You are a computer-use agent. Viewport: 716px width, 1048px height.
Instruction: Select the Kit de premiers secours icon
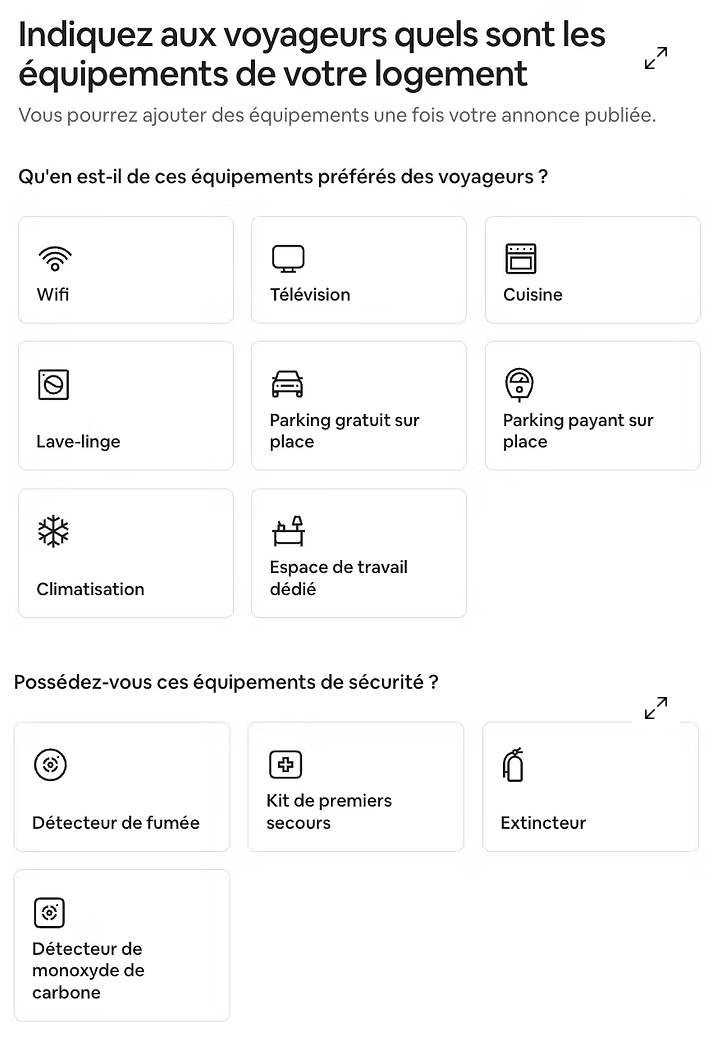point(287,765)
